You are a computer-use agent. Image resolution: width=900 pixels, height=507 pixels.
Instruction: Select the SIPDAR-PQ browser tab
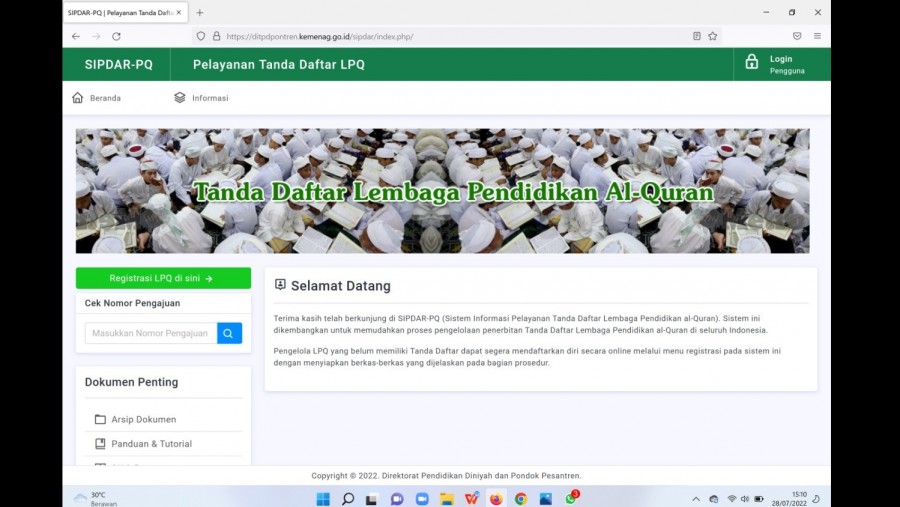tap(126, 13)
